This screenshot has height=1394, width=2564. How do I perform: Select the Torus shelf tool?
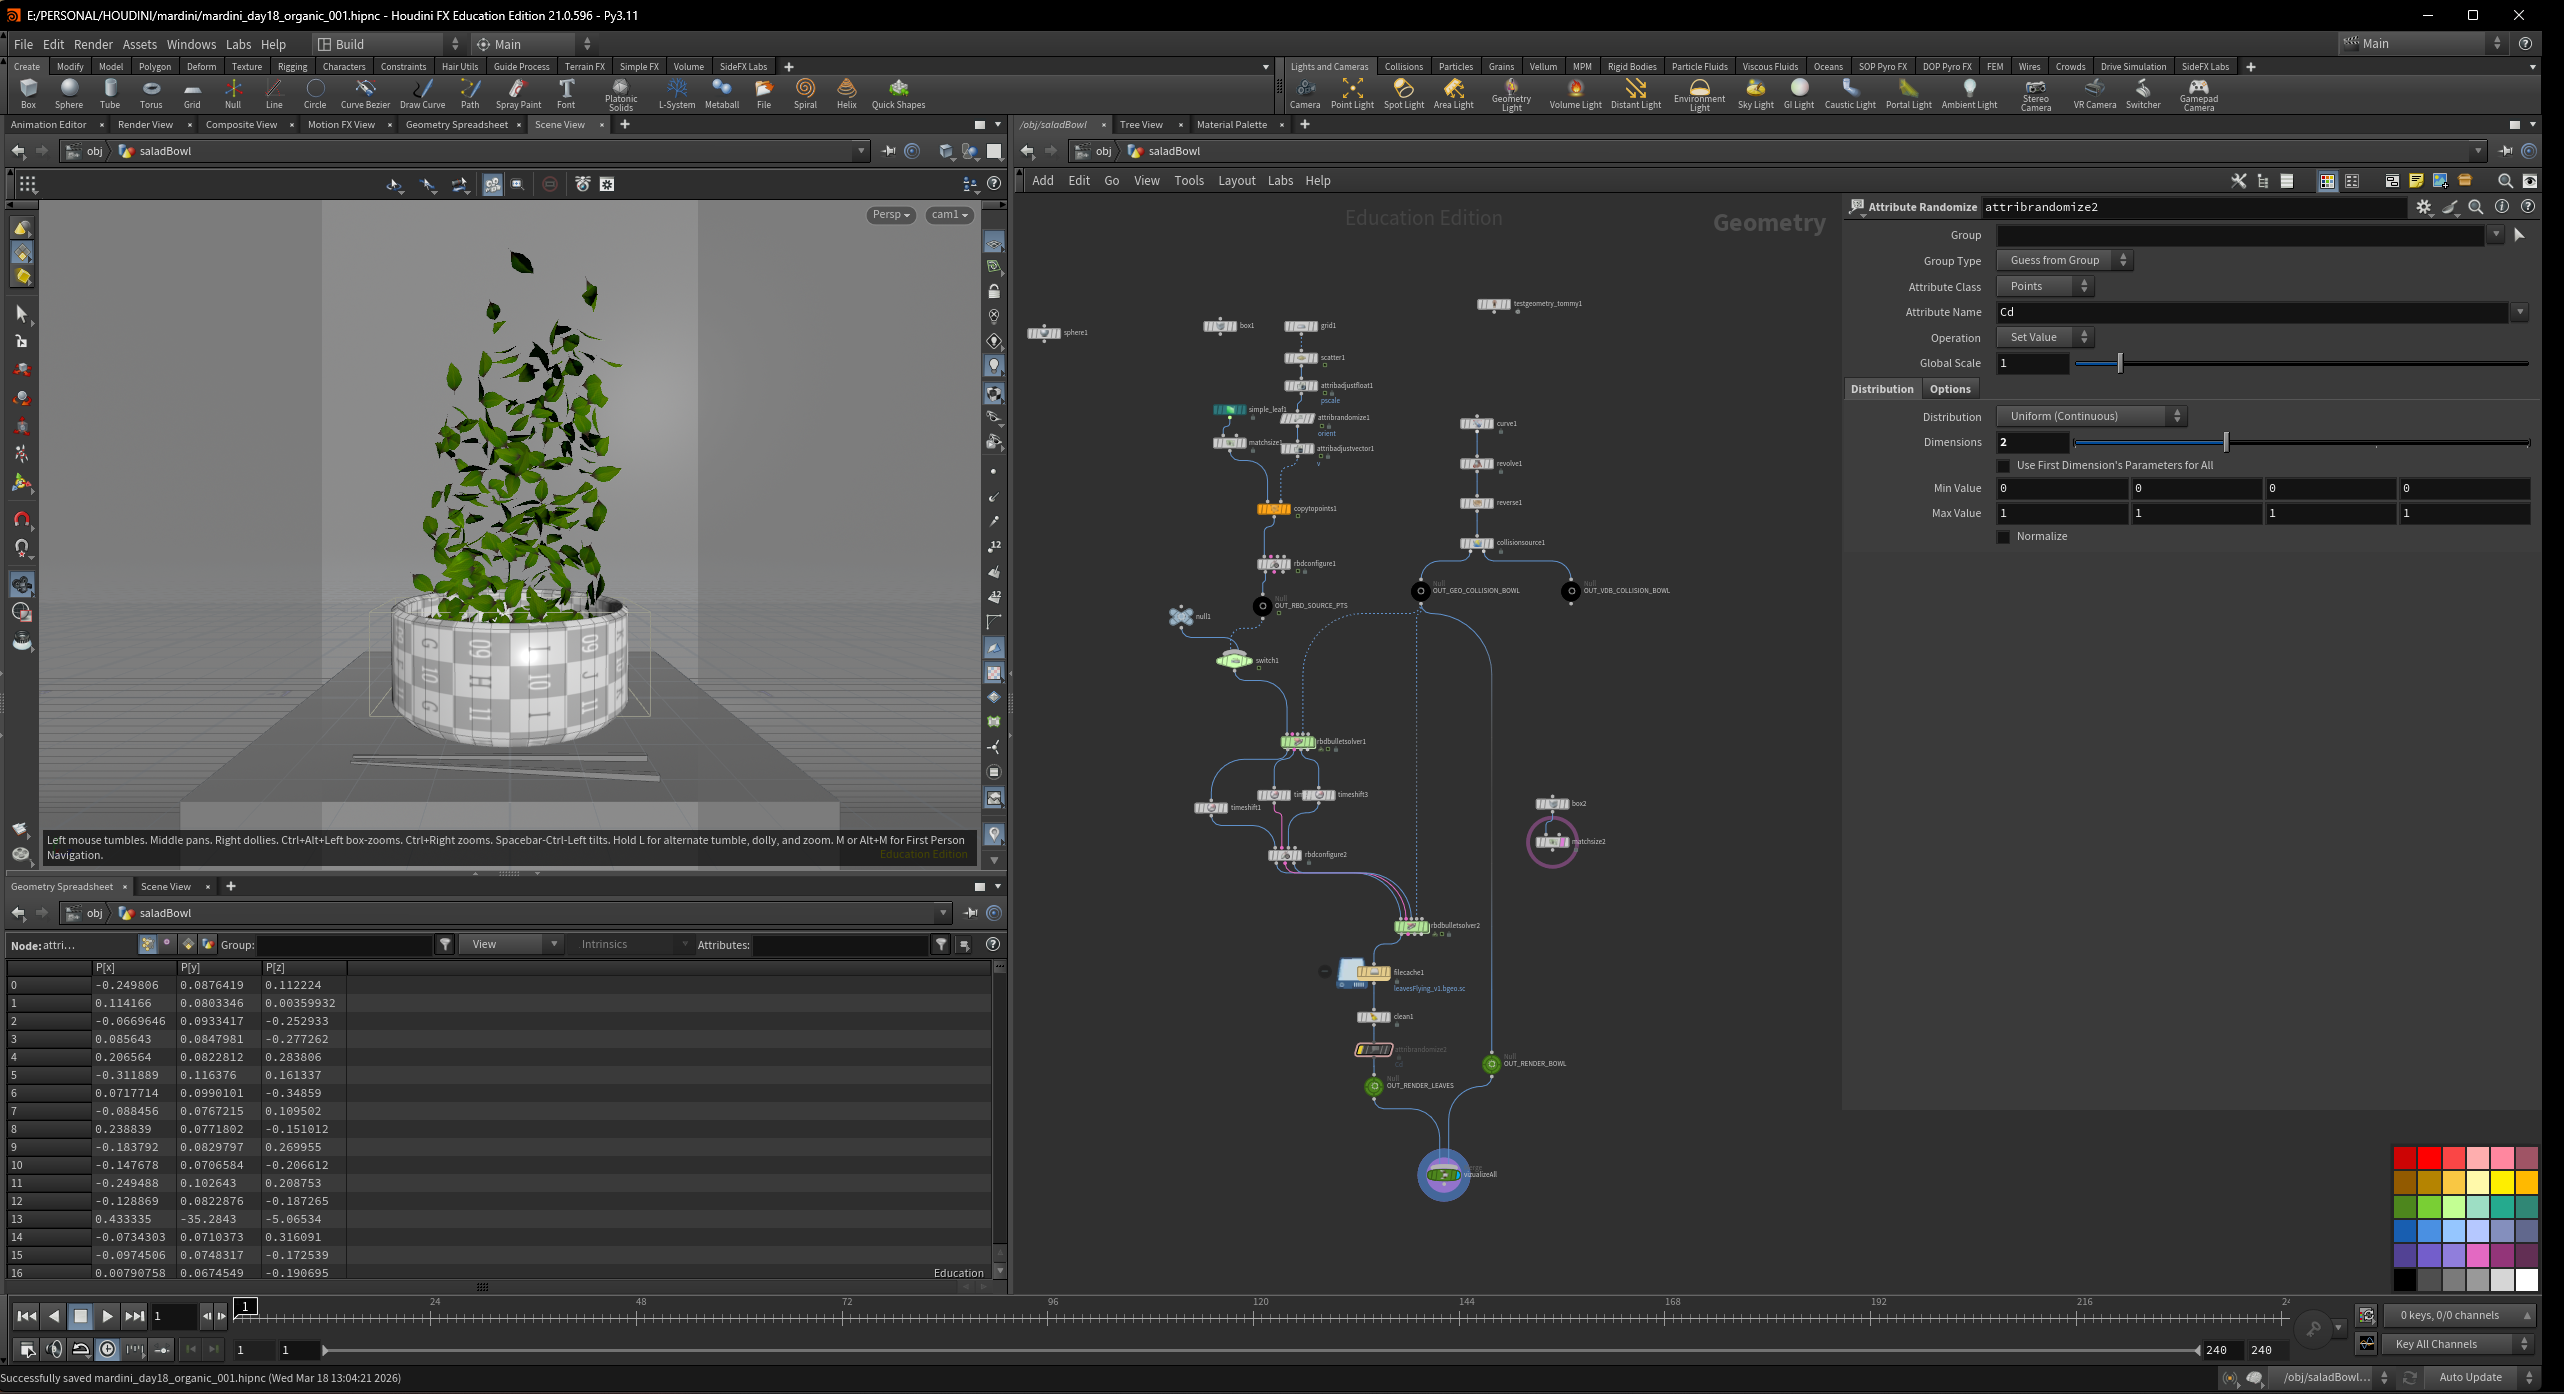[151, 93]
